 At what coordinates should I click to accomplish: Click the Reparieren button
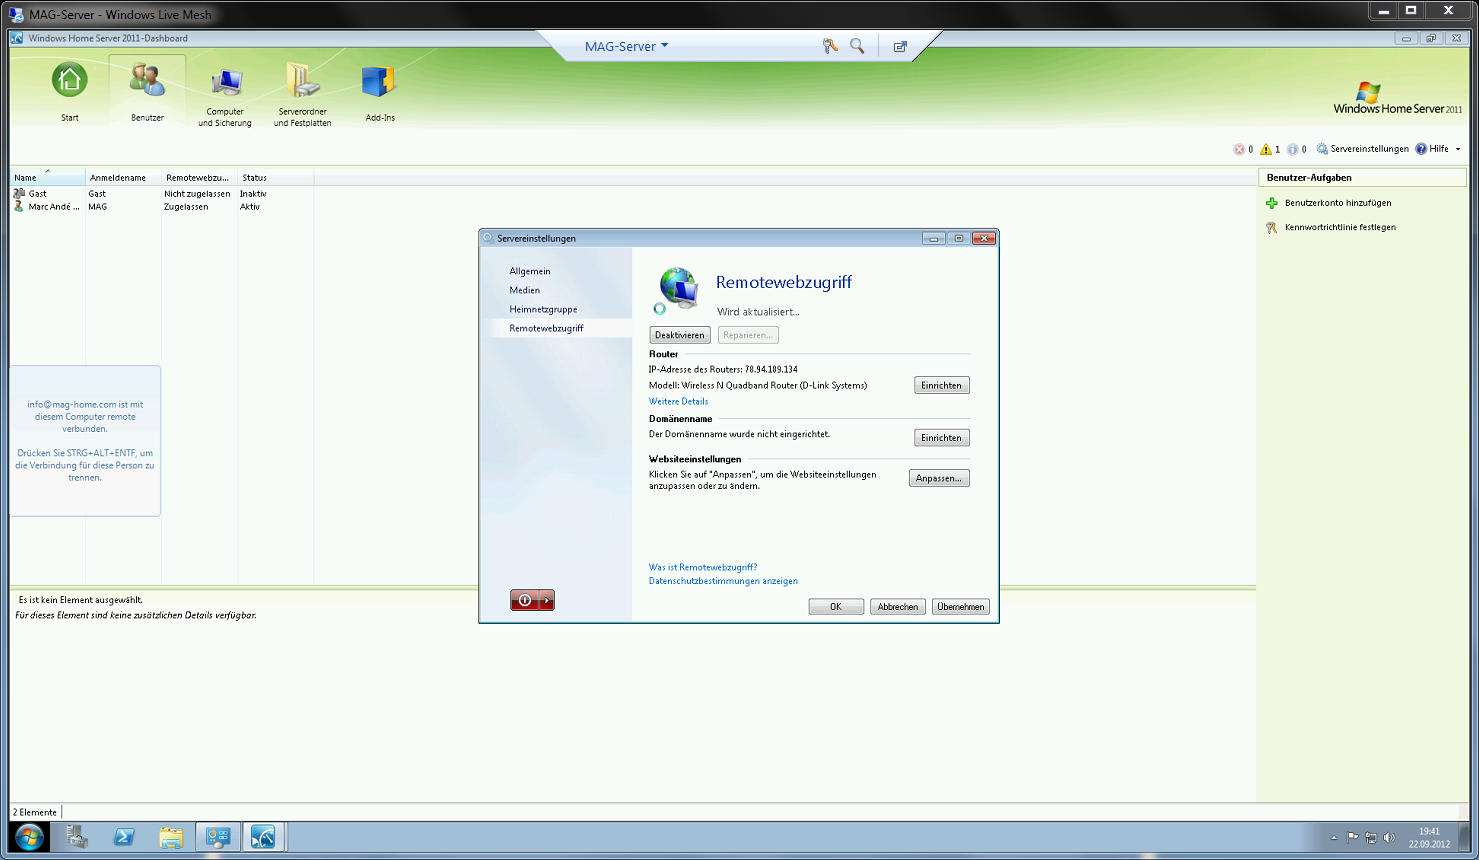748,335
